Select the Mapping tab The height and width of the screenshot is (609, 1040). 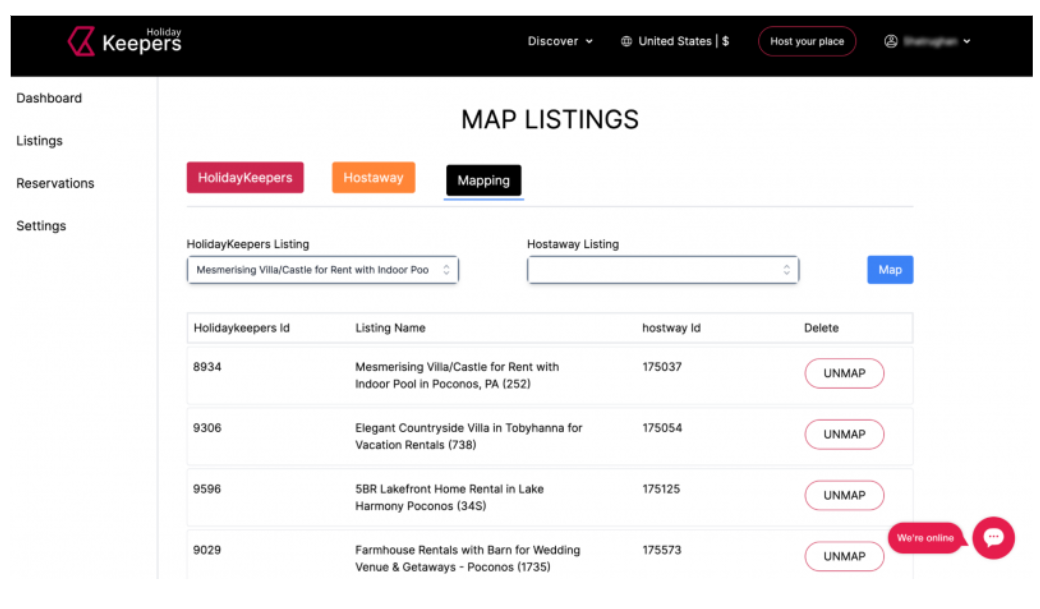[484, 180]
